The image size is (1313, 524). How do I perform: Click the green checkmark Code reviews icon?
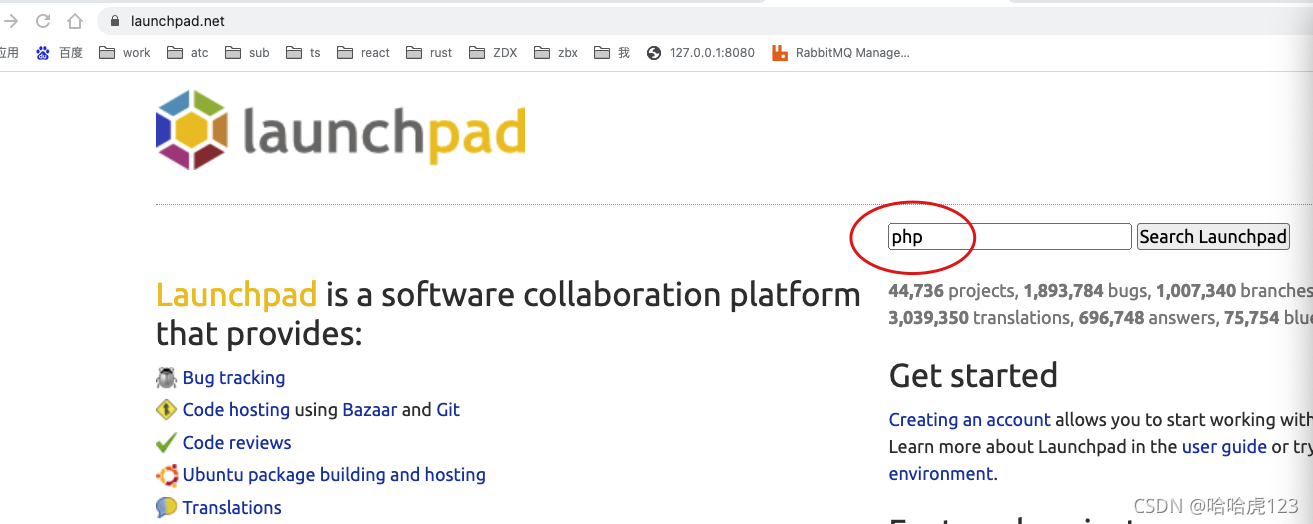(x=166, y=442)
